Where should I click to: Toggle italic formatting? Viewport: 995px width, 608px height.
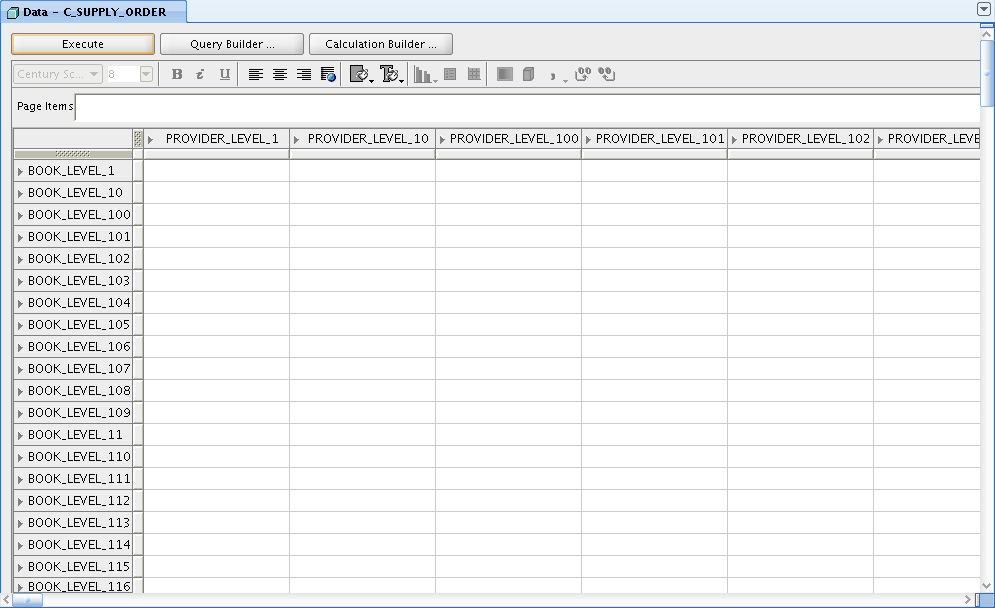(200, 74)
